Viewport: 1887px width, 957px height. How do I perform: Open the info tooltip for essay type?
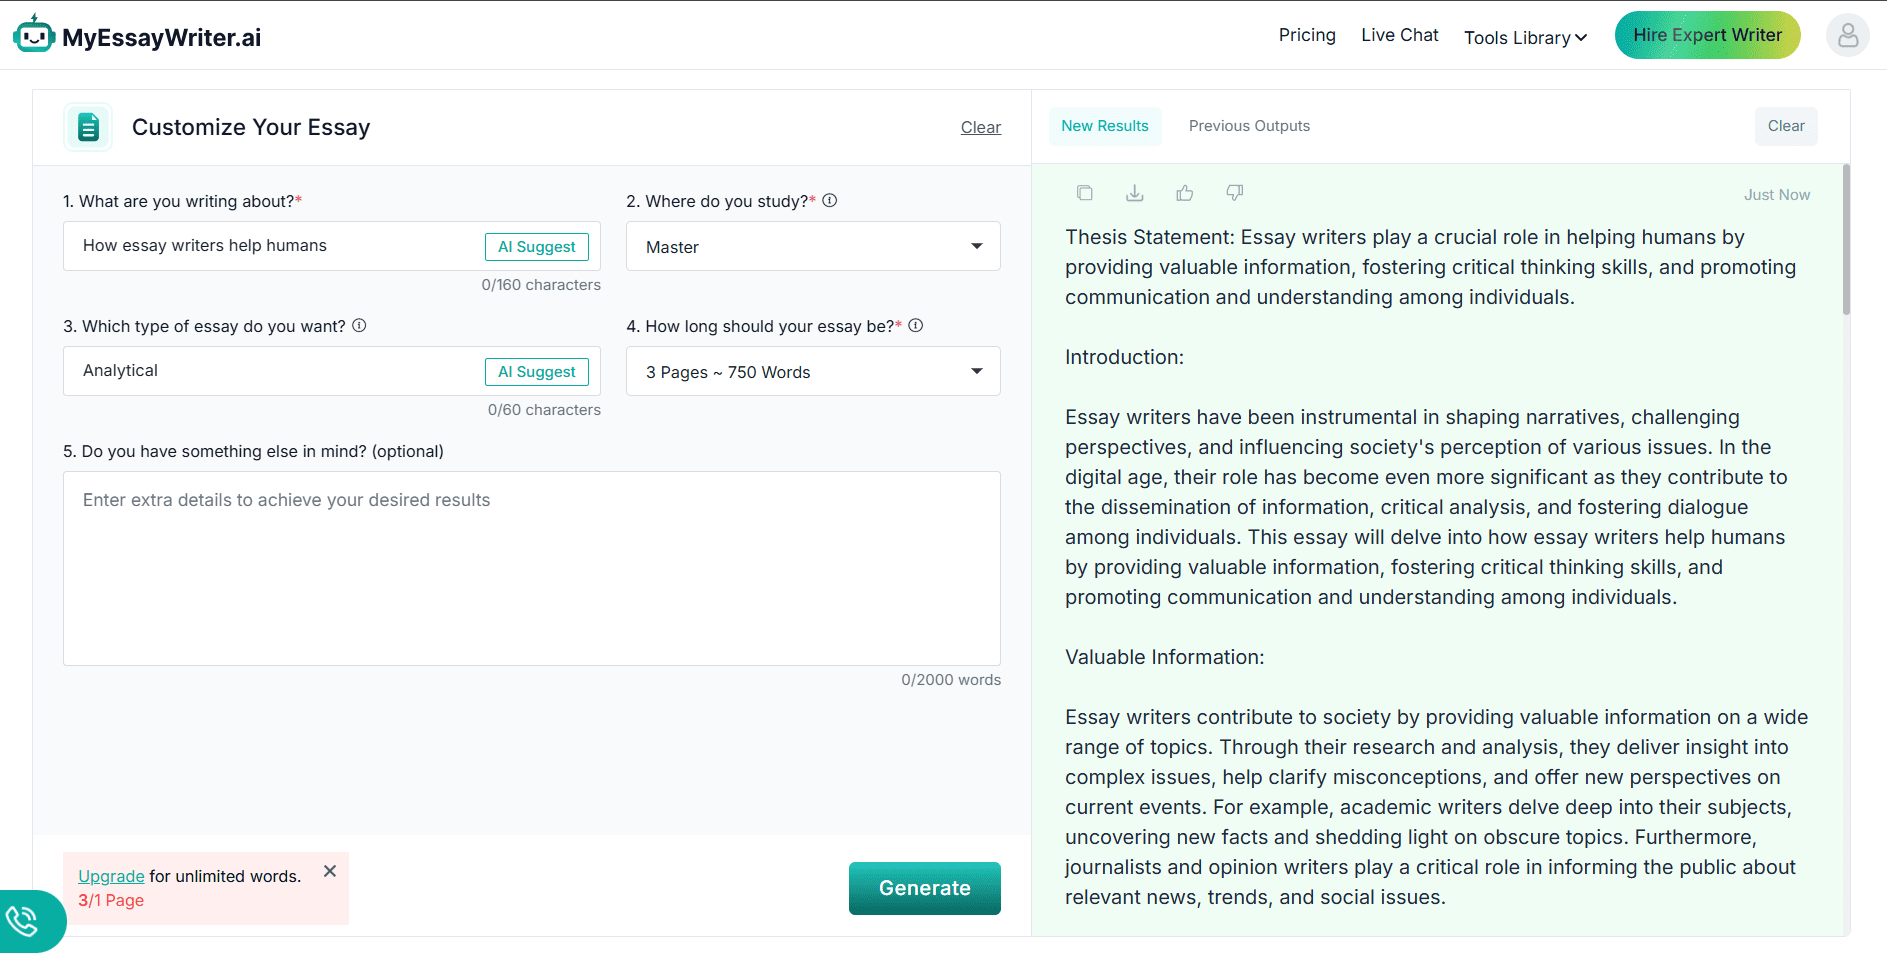[x=360, y=325]
